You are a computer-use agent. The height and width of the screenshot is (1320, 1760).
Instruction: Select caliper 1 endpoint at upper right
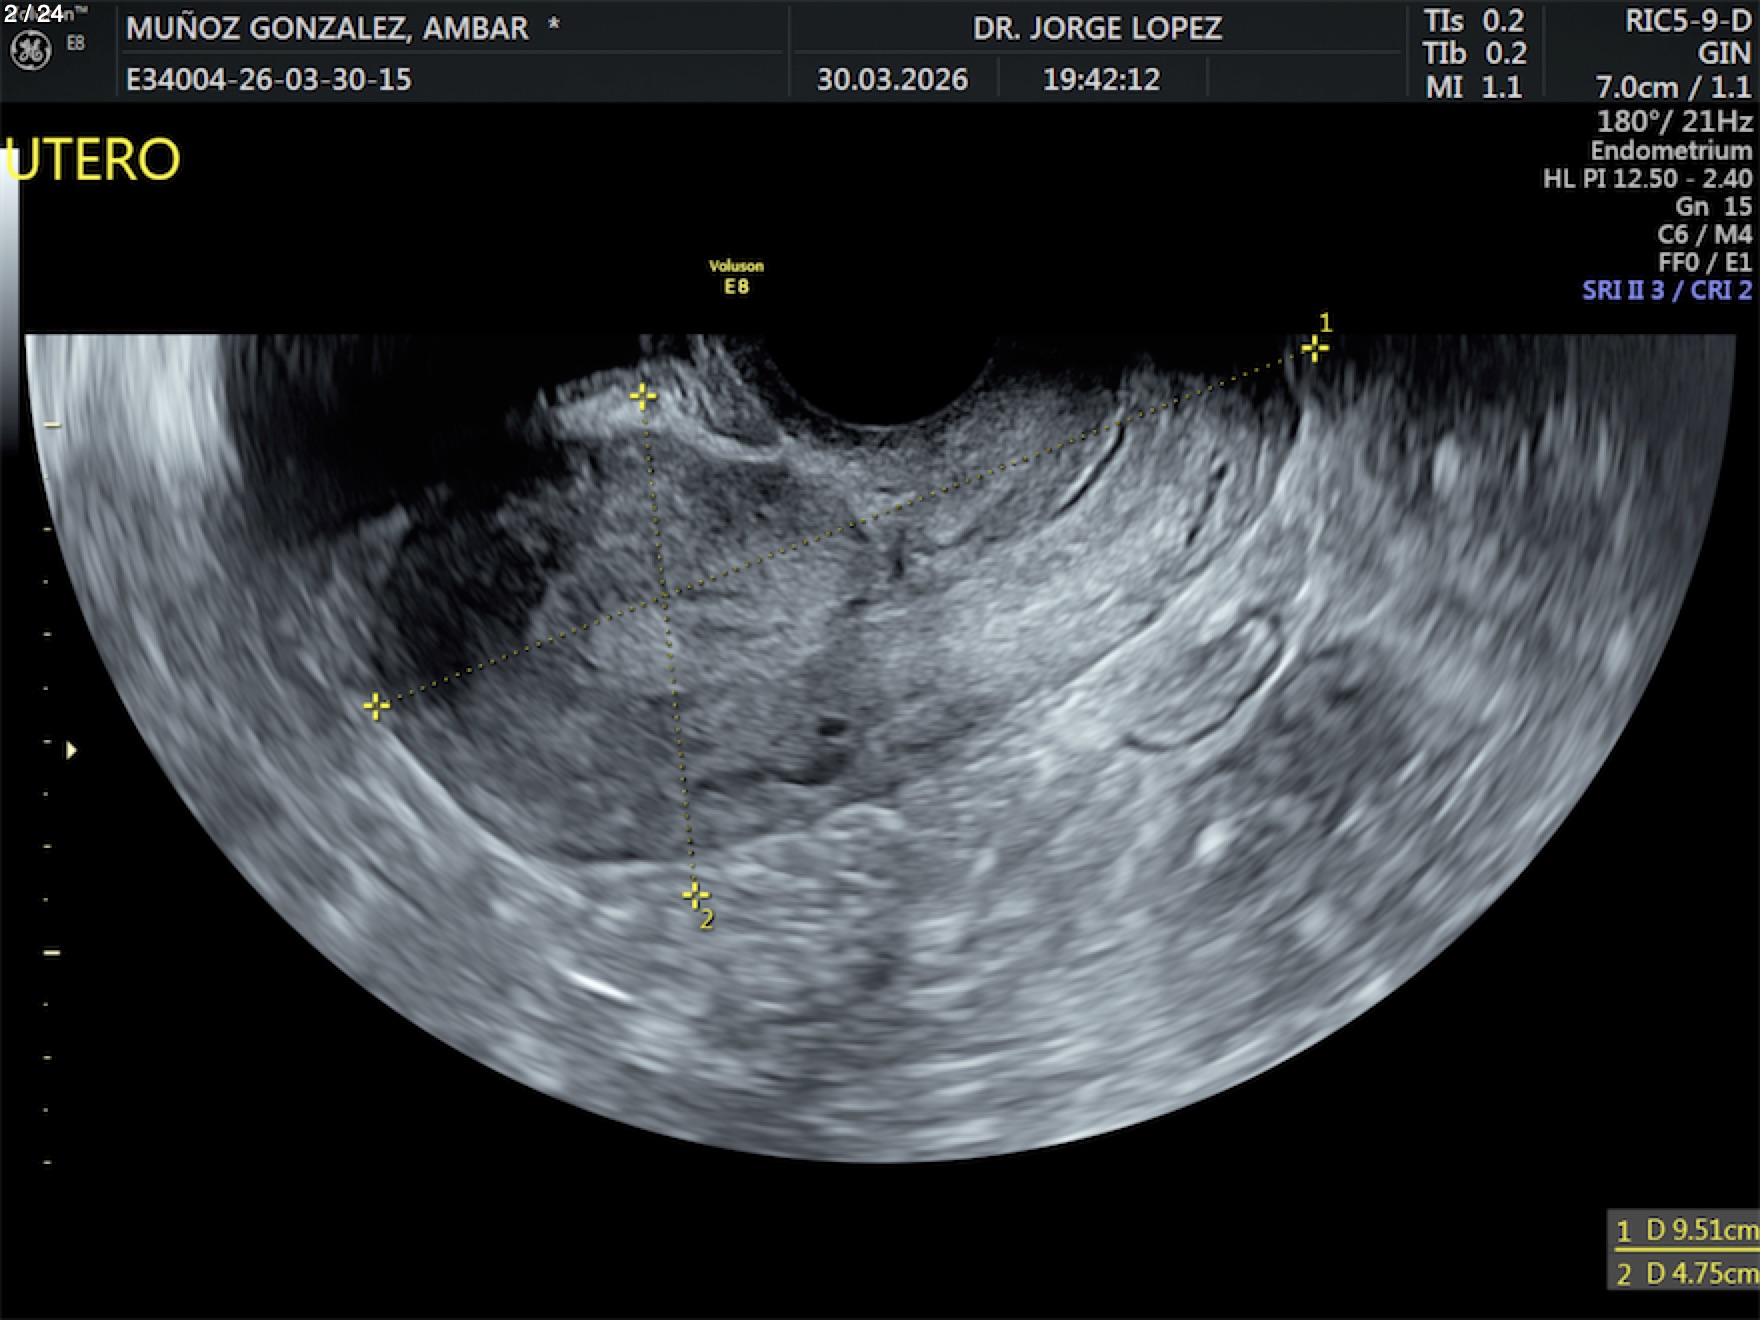coord(1314,348)
